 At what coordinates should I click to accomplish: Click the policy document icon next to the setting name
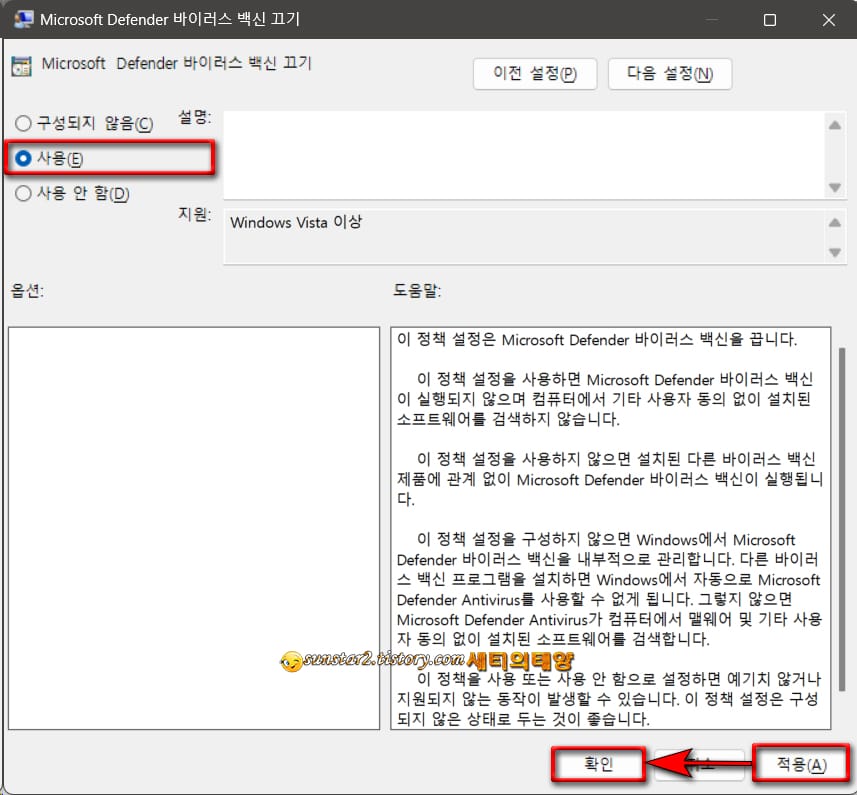tap(23, 64)
